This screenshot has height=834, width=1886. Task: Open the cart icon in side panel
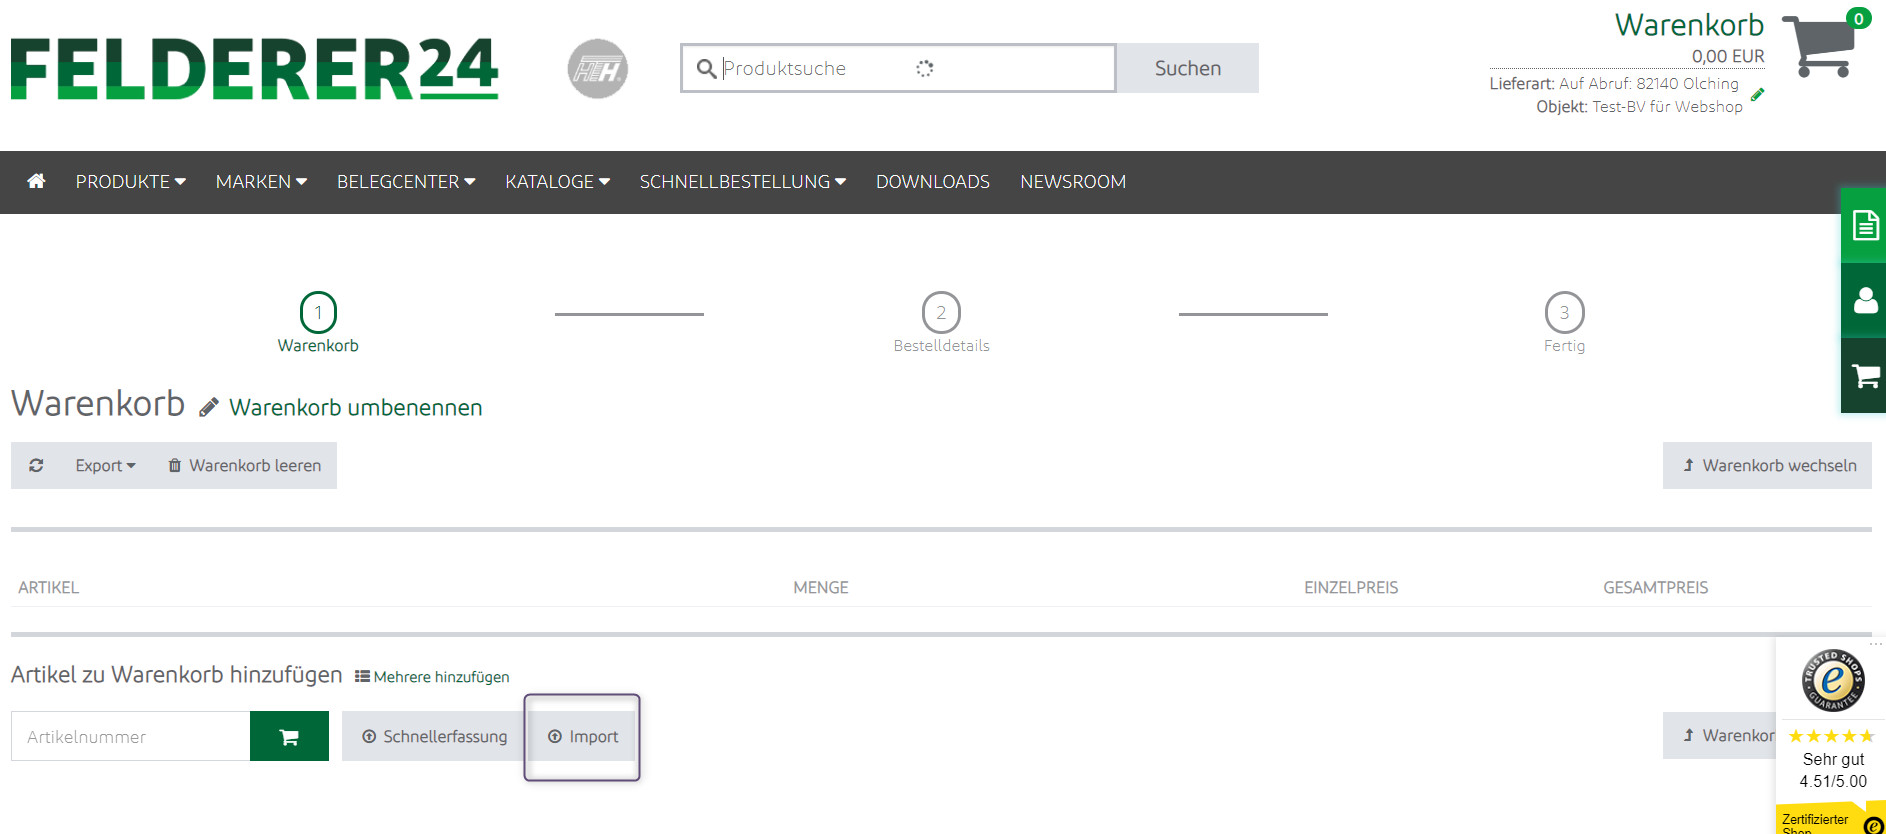pyautogui.click(x=1865, y=376)
